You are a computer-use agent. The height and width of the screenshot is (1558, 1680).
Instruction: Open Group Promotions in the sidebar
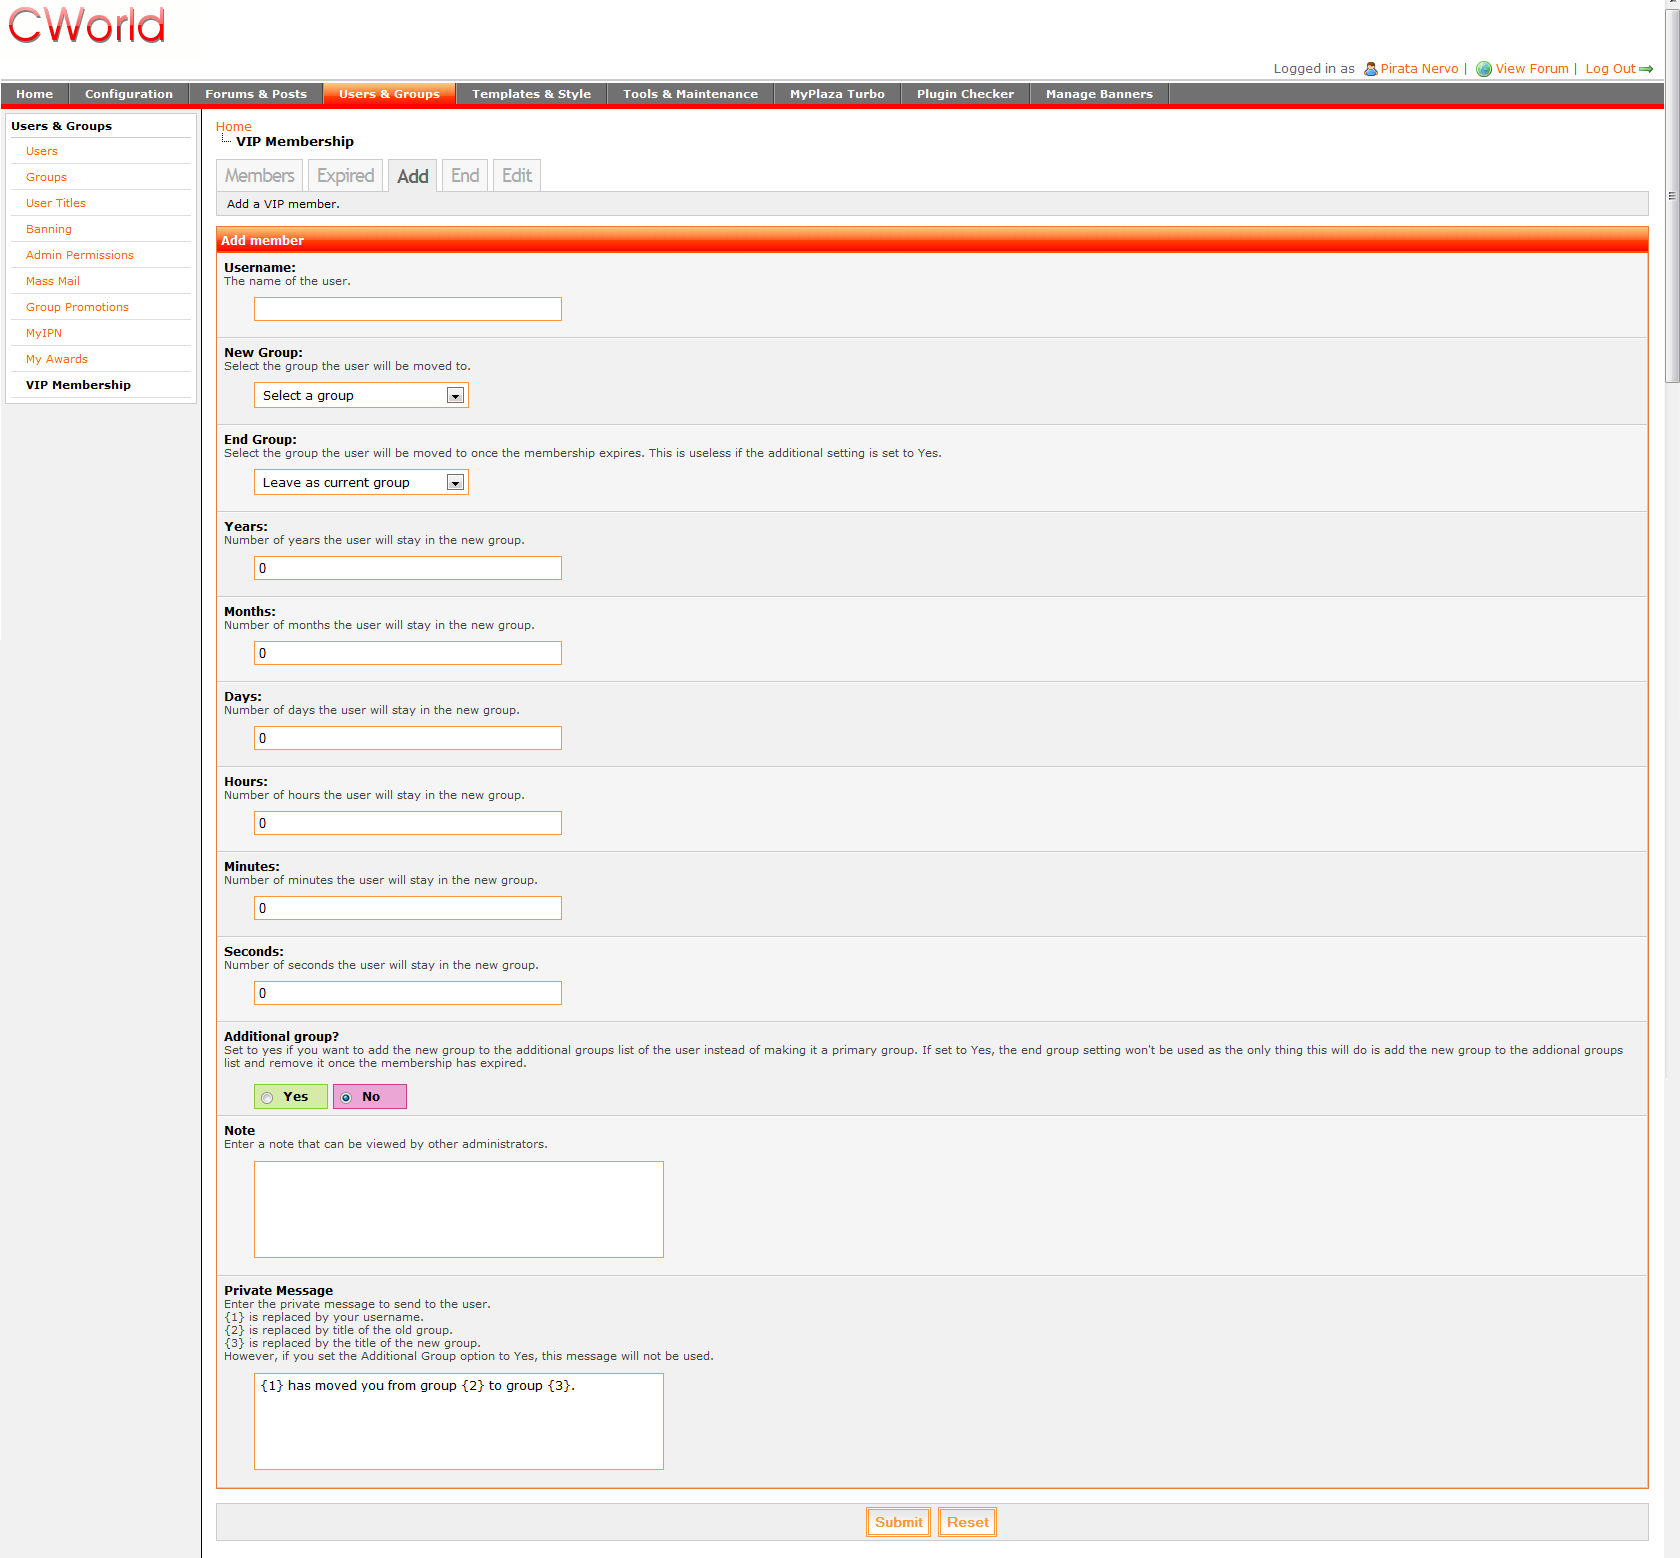click(x=77, y=307)
